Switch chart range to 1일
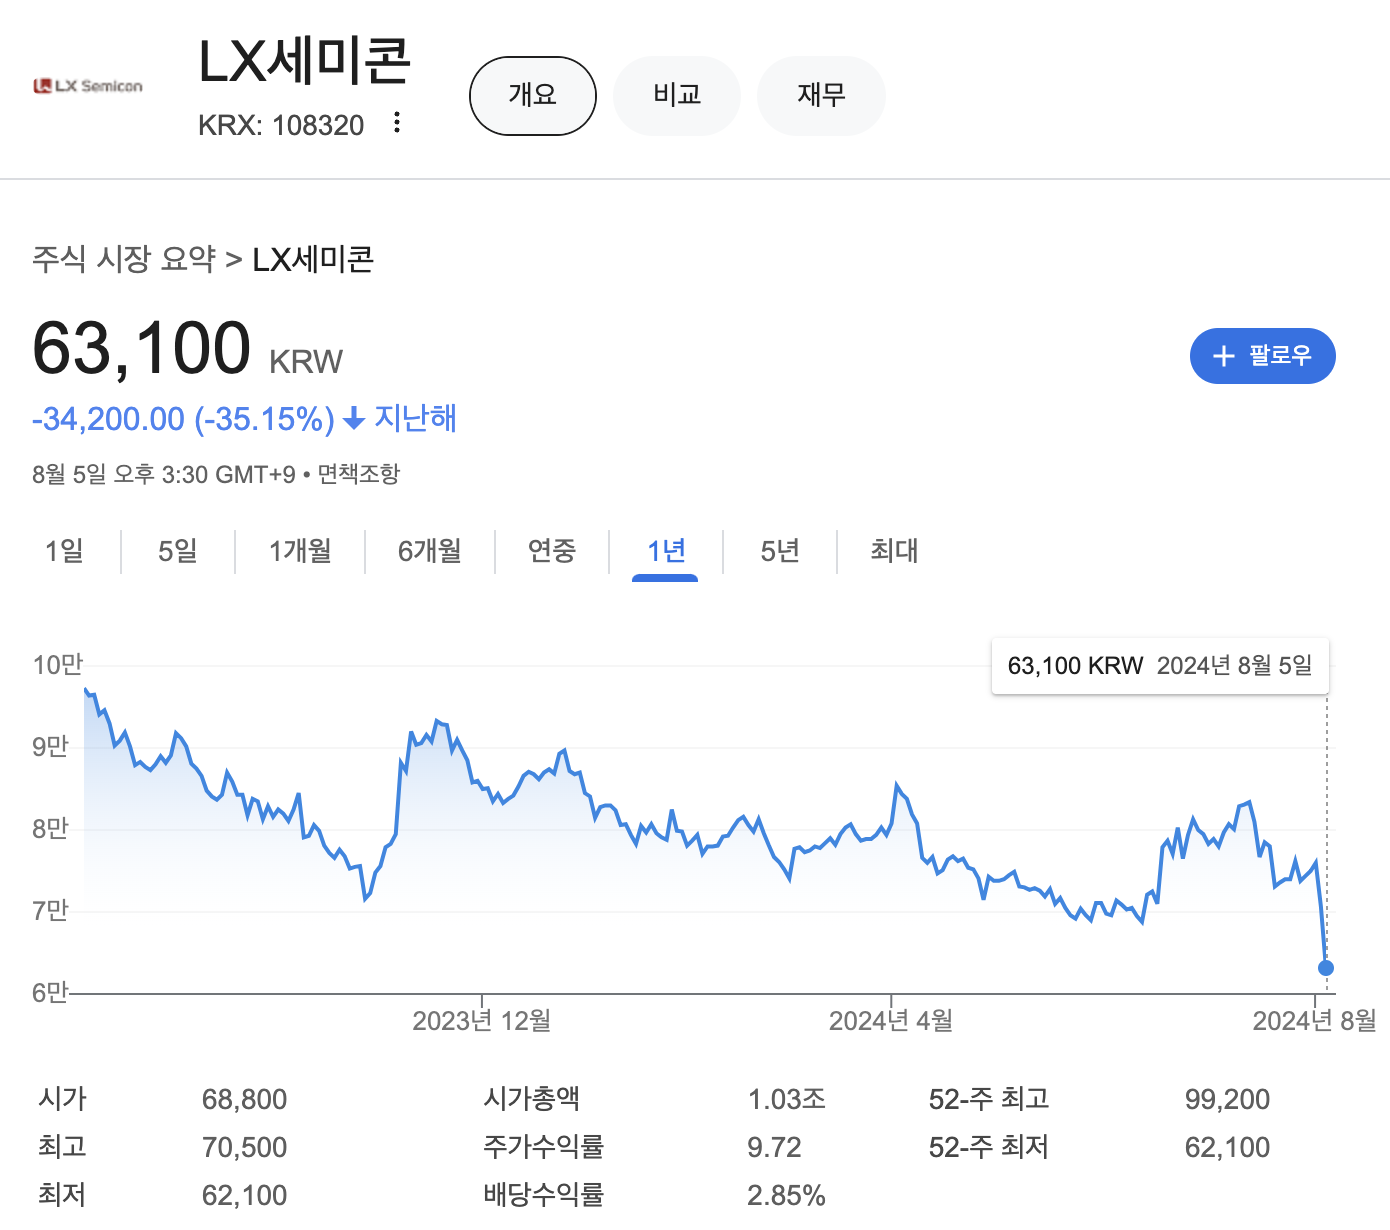The height and width of the screenshot is (1230, 1390). point(64,551)
